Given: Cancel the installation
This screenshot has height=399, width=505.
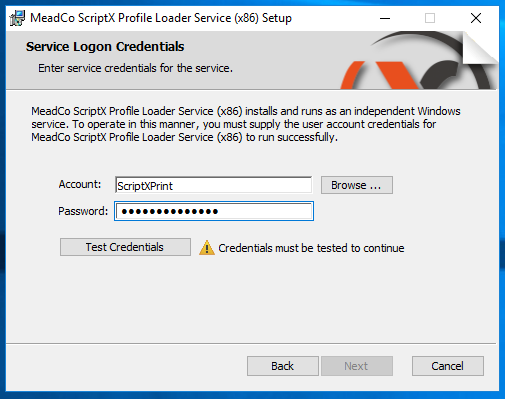Looking at the screenshot, I should [x=448, y=366].
